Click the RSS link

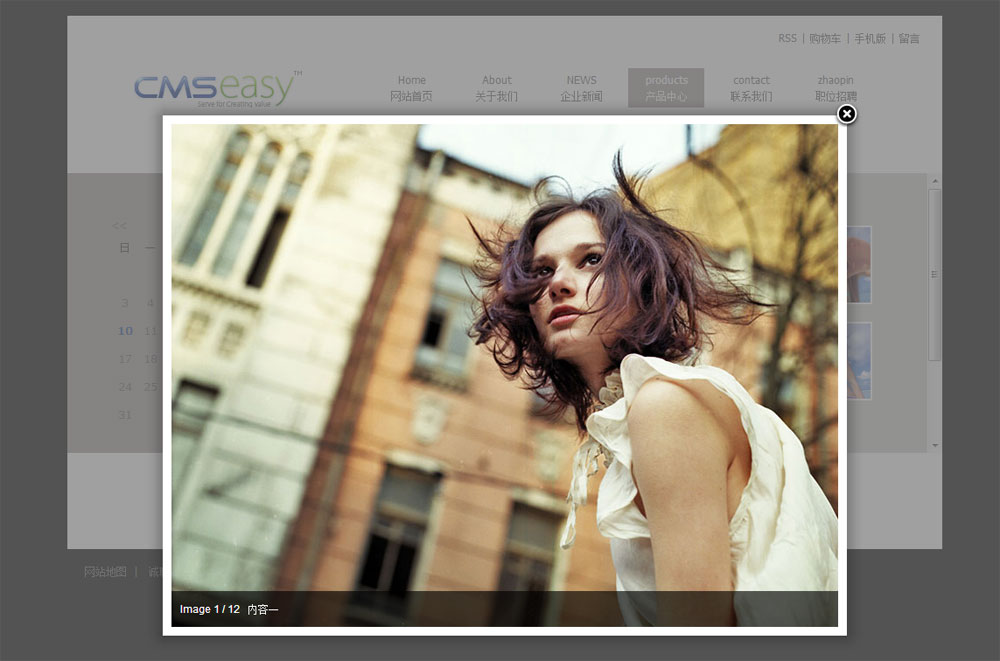tap(787, 39)
